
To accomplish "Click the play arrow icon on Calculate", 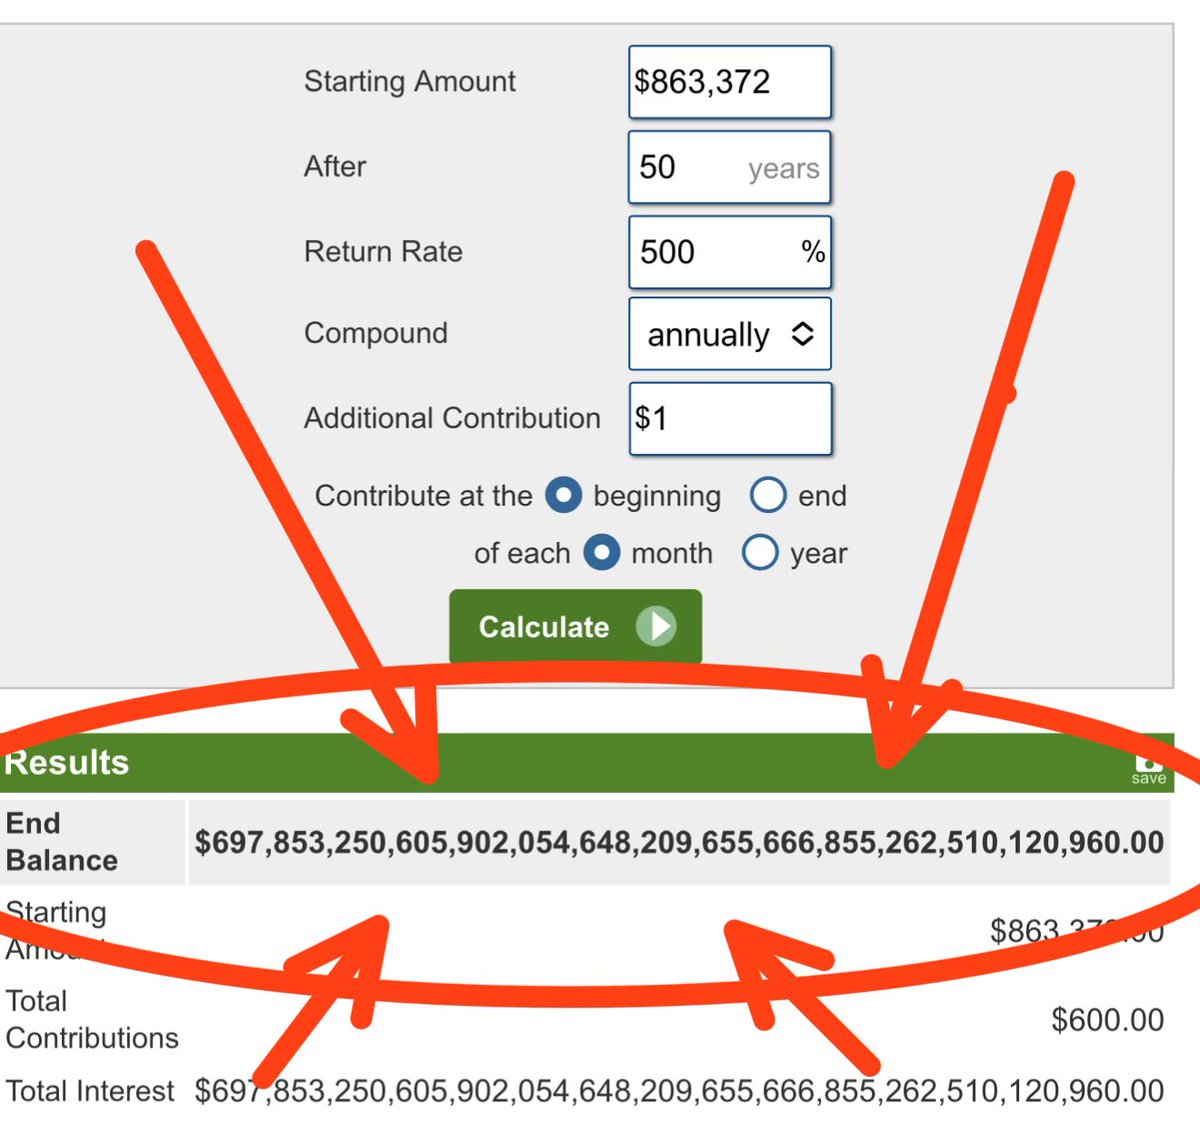I will tap(656, 627).
